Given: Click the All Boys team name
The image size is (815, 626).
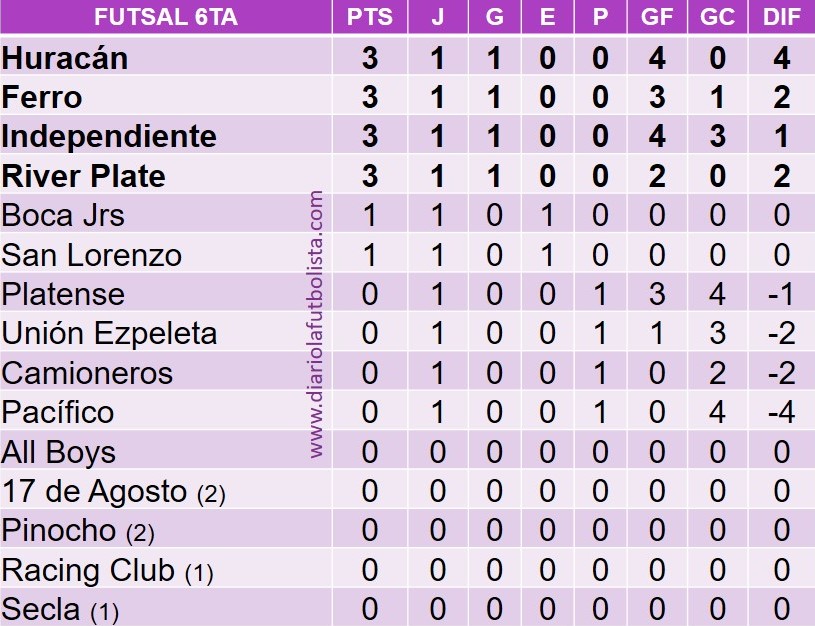Looking at the screenshot, I should tap(59, 452).
